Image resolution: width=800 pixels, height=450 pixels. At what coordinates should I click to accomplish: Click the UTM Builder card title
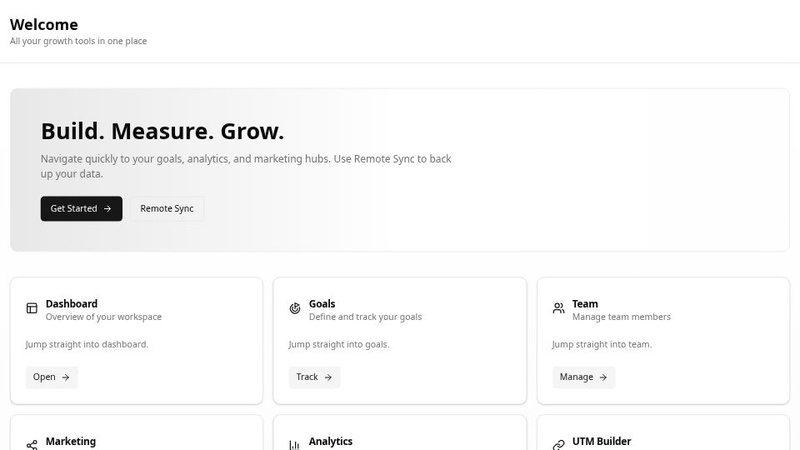602,441
